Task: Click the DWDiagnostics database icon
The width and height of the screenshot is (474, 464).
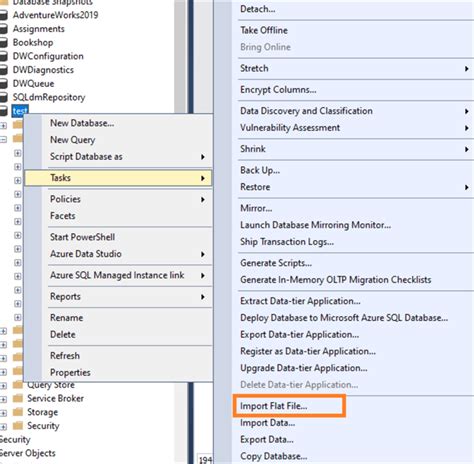Action: 3,70
